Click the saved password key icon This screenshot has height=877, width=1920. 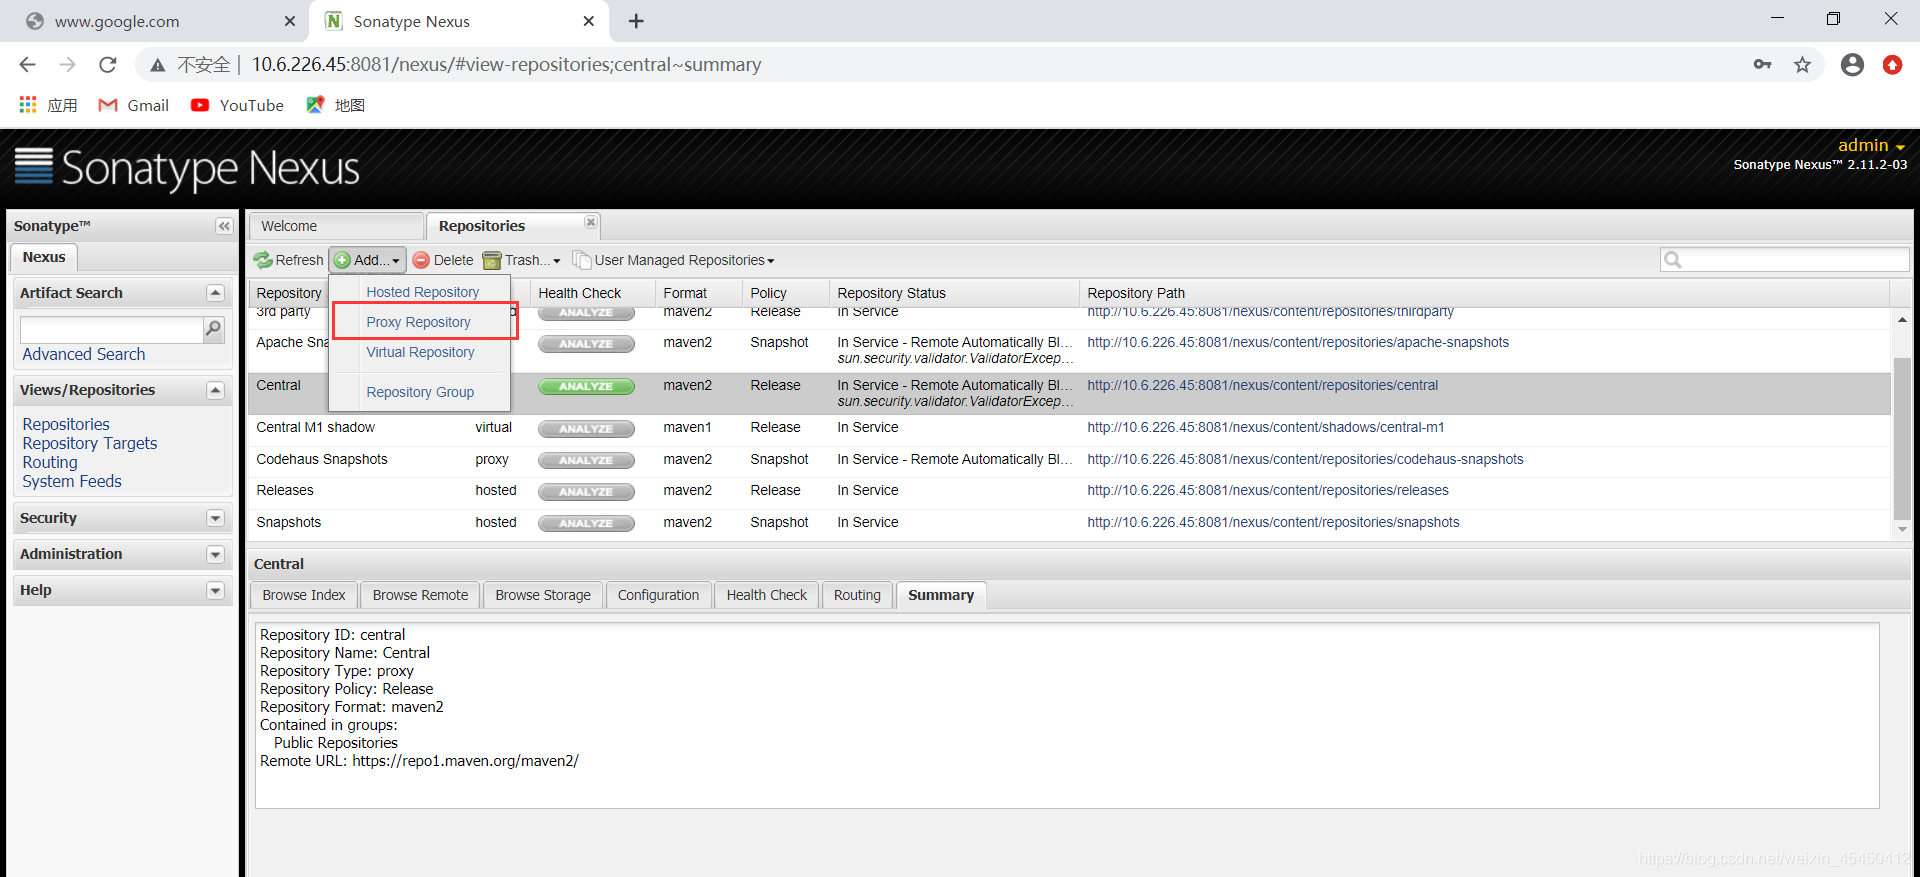point(1762,65)
